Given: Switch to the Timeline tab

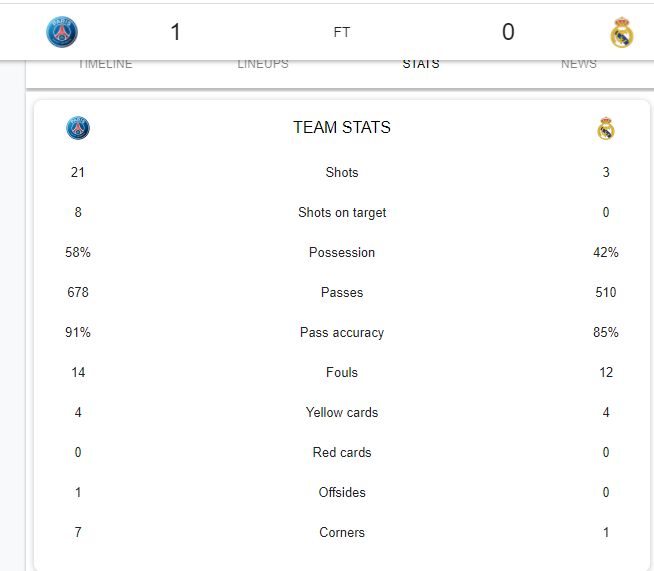Looking at the screenshot, I should point(105,64).
